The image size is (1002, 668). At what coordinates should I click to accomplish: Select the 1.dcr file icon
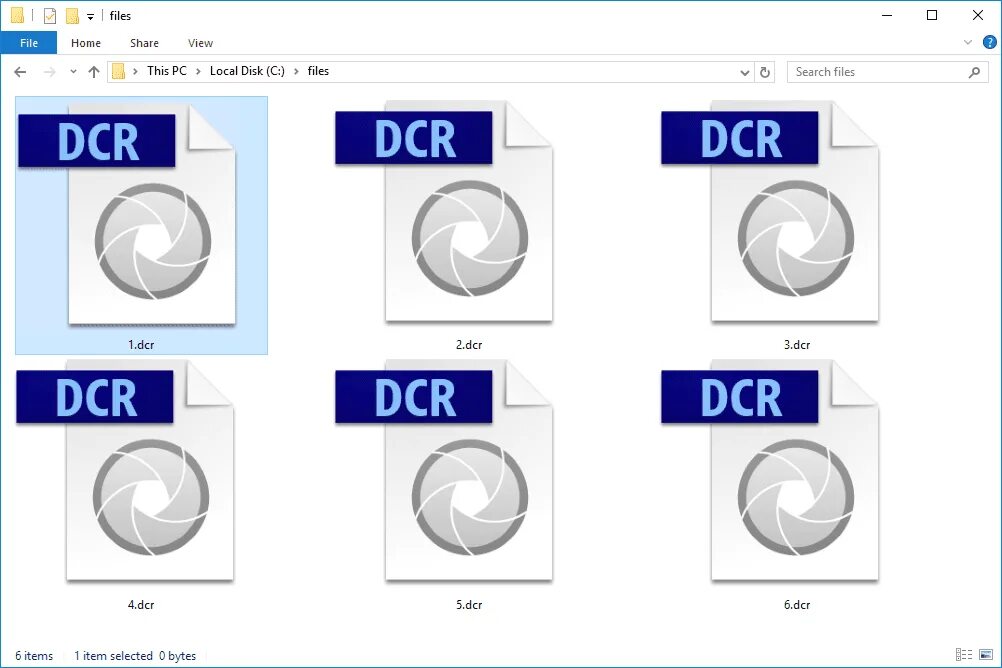pos(128,214)
